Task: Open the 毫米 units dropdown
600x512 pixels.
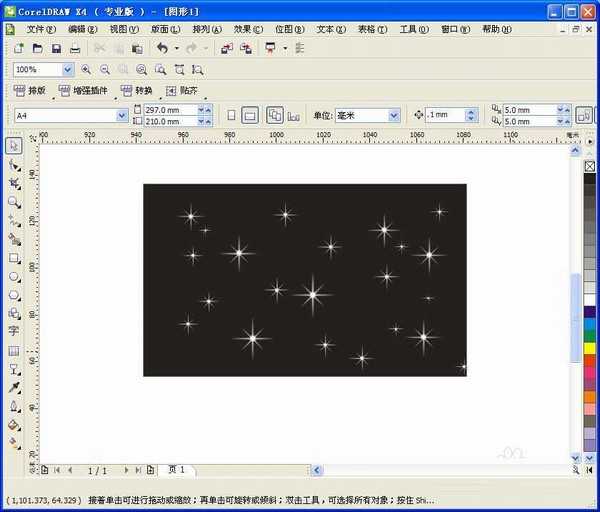Action: [393, 115]
